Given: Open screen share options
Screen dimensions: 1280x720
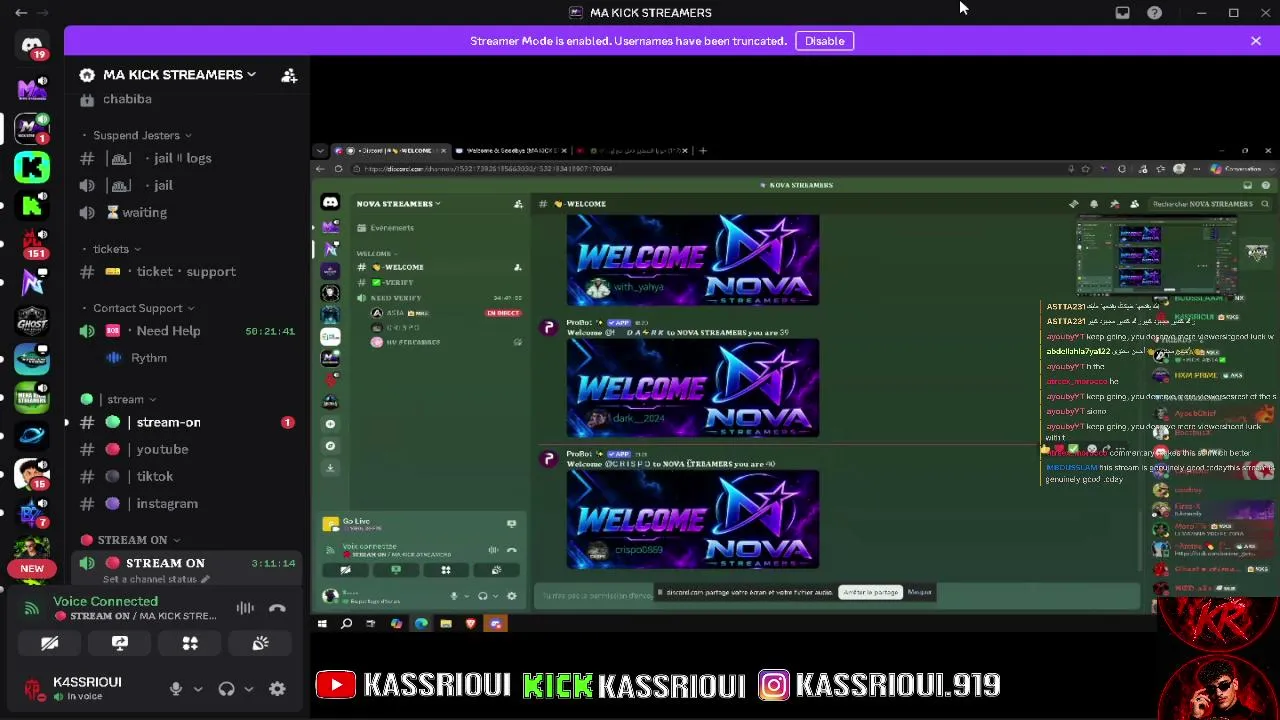Looking at the screenshot, I should pos(120,643).
